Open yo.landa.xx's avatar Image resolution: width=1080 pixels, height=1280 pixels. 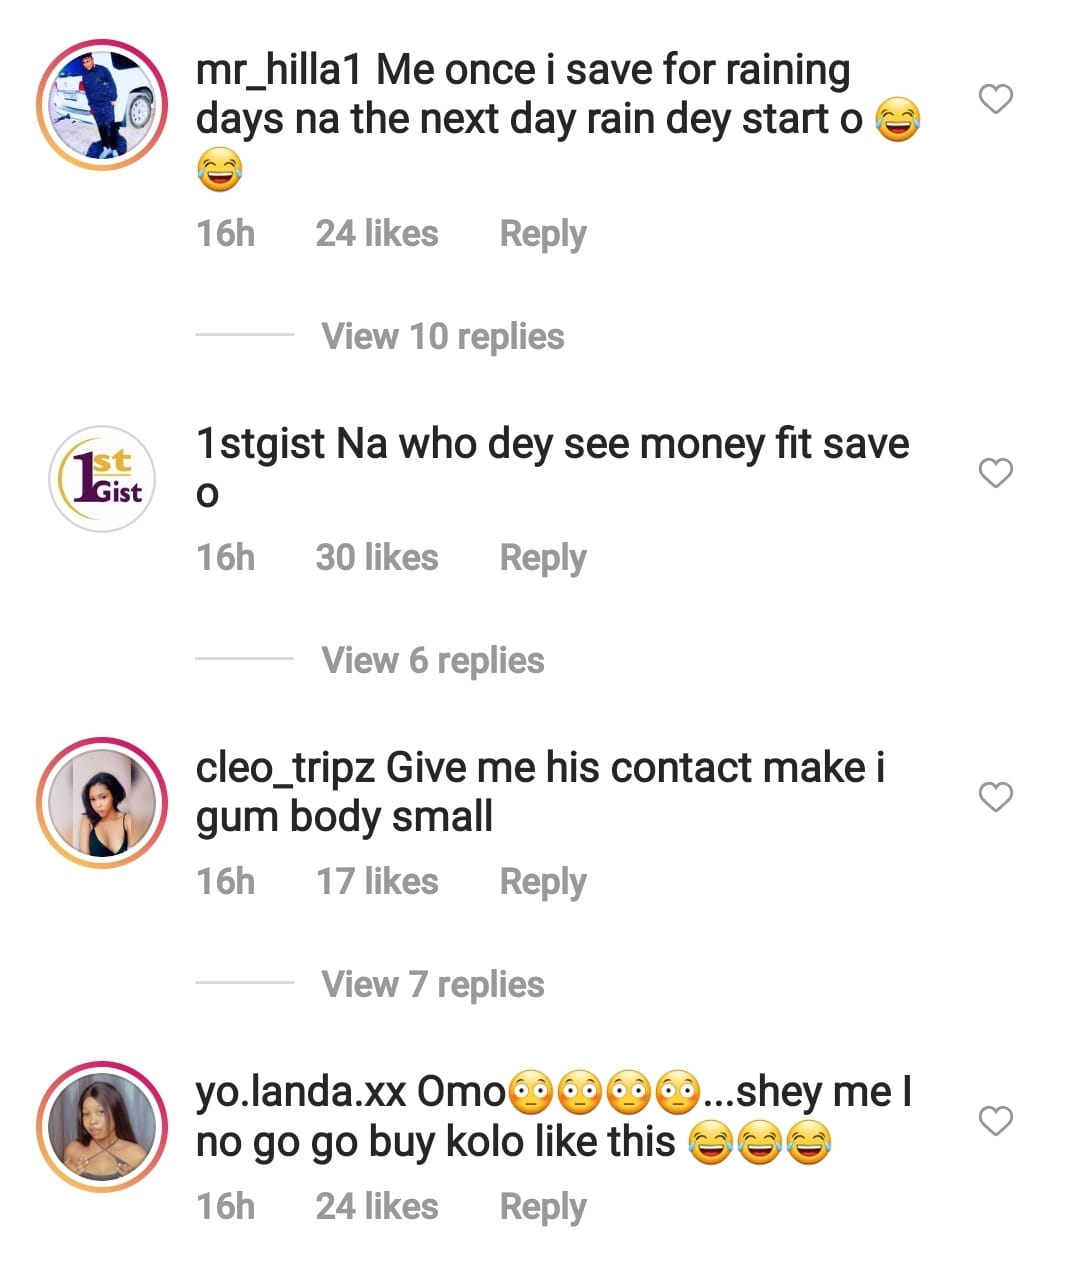click(102, 1127)
